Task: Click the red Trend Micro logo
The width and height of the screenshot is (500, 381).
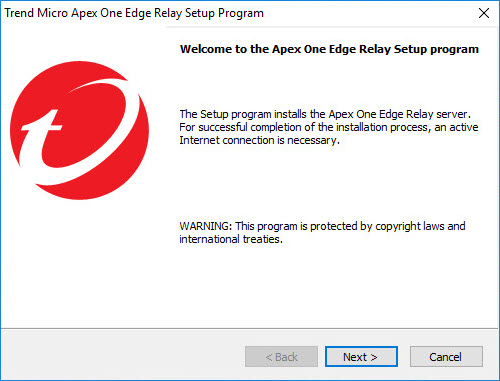Action: (x=80, y=130)
